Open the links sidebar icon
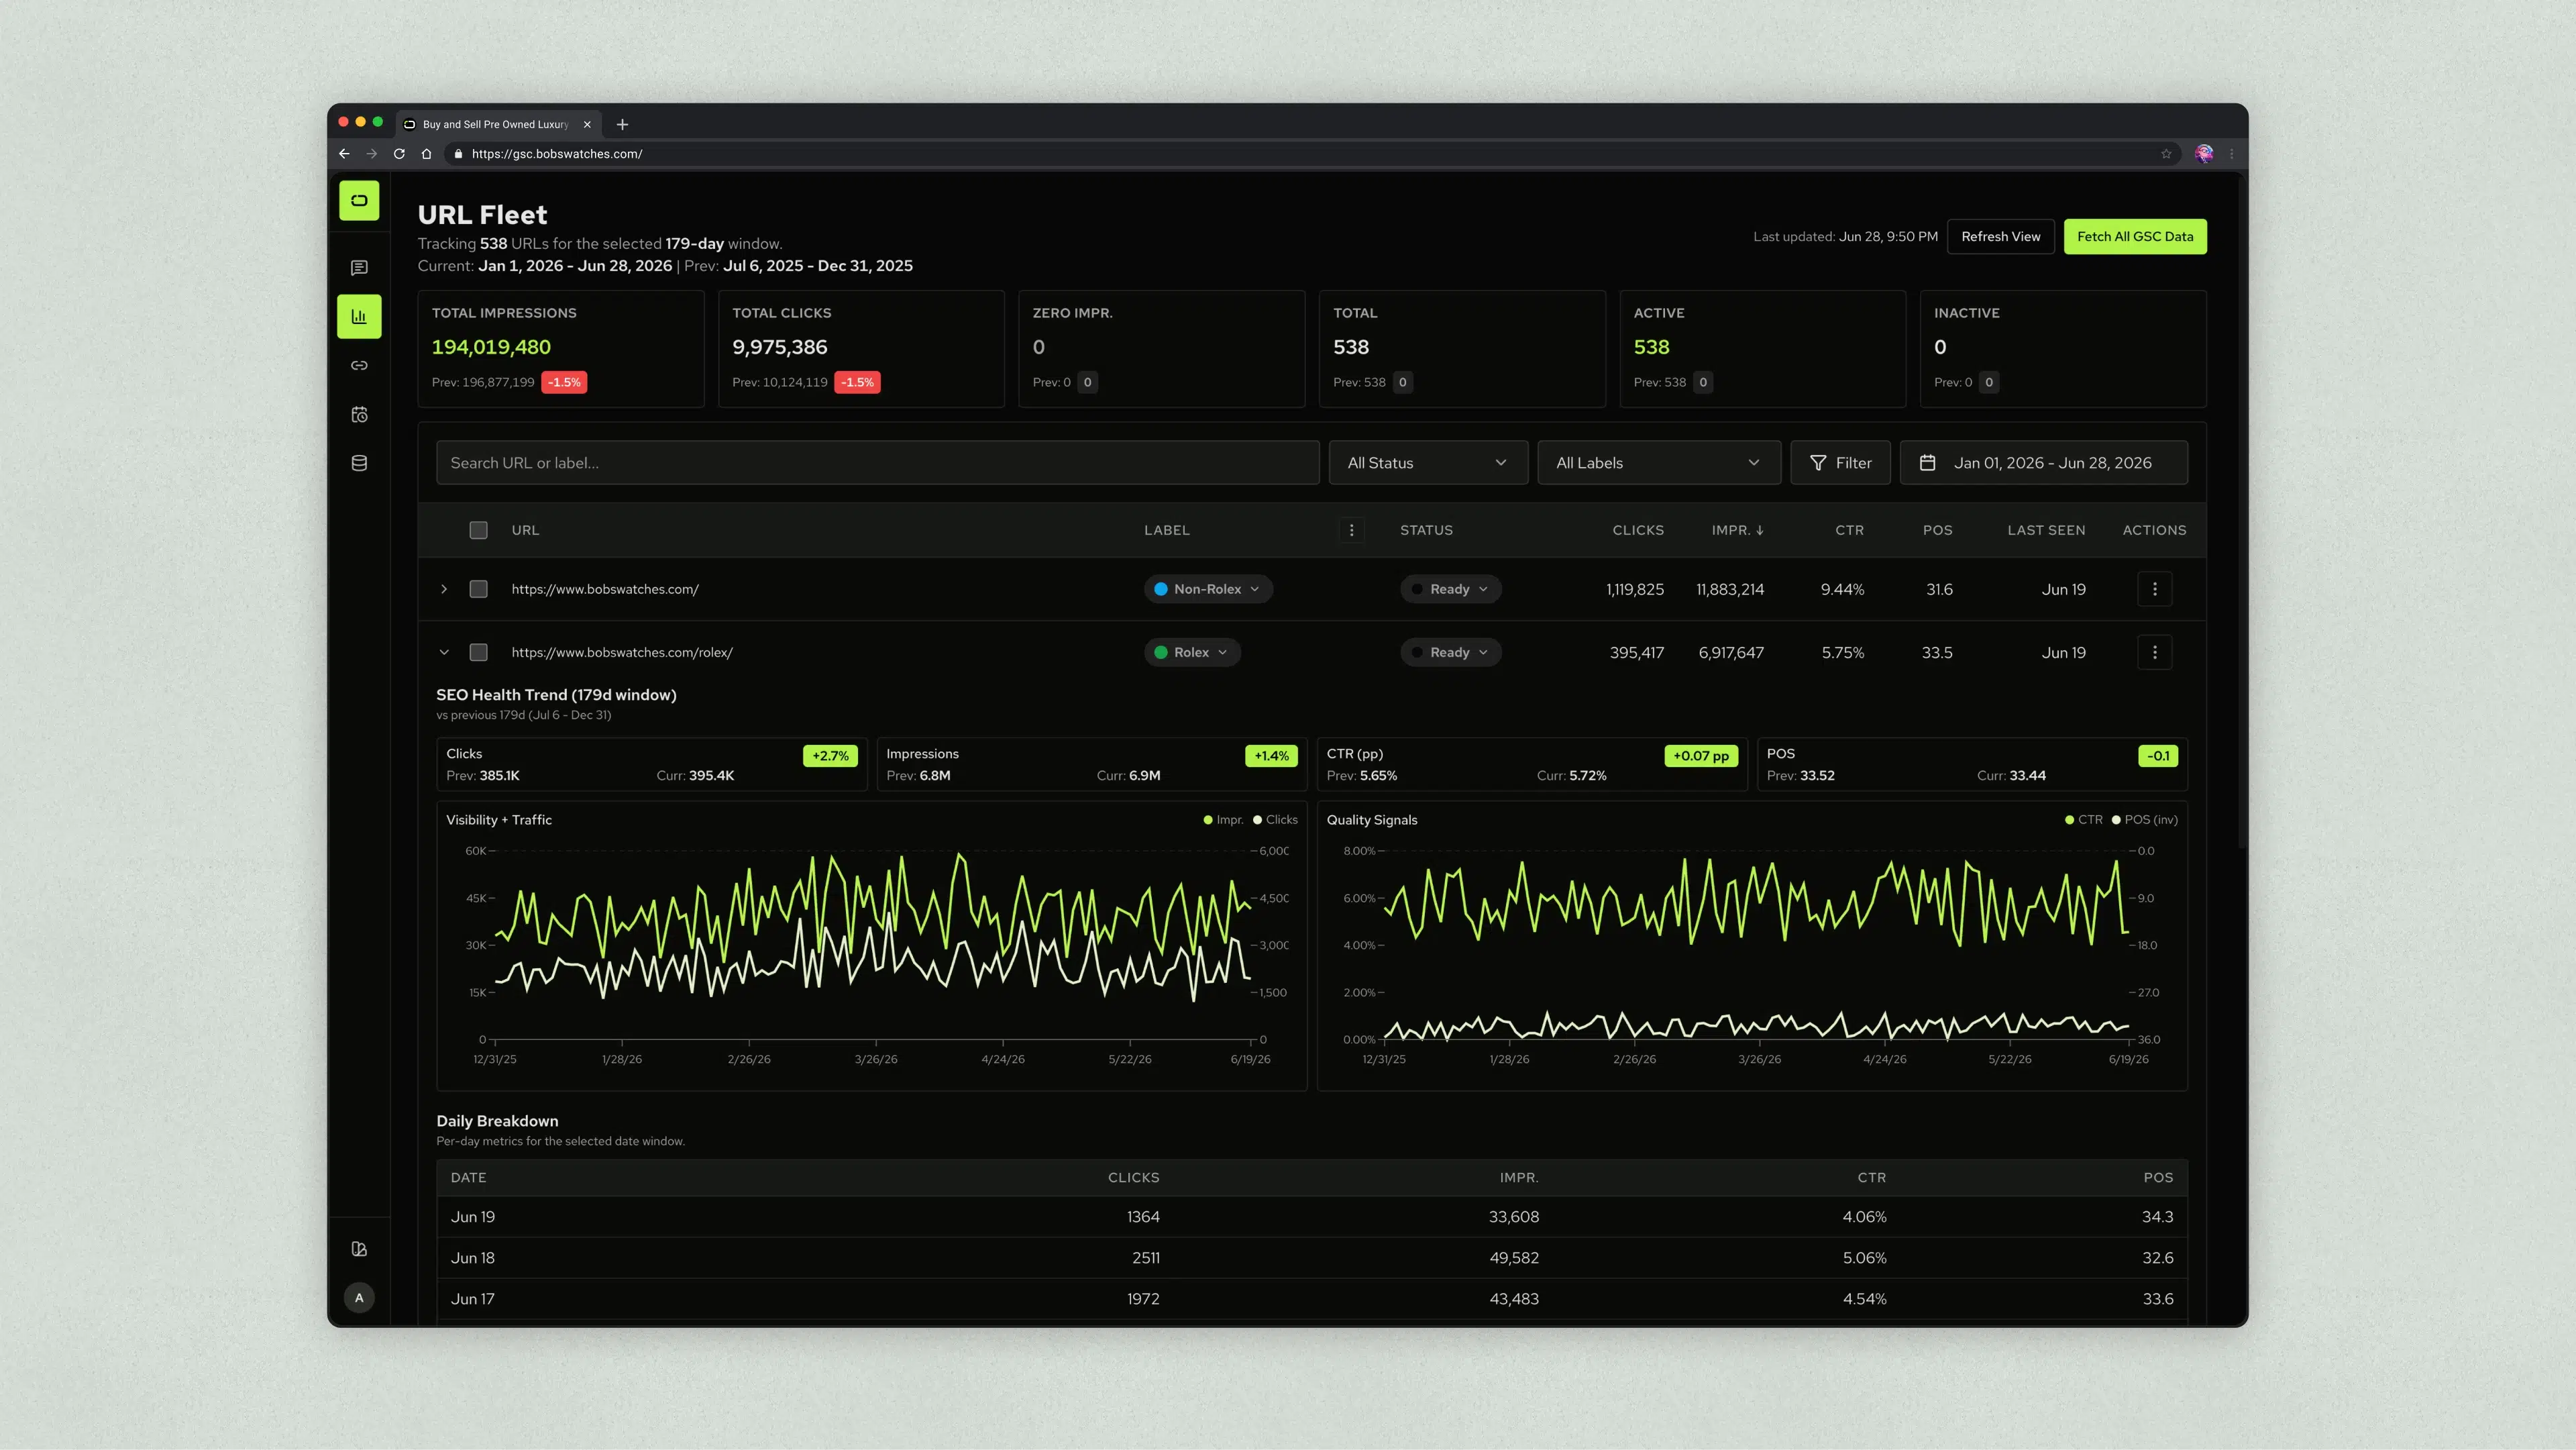2576x1450 pixels. click(359, 365)
